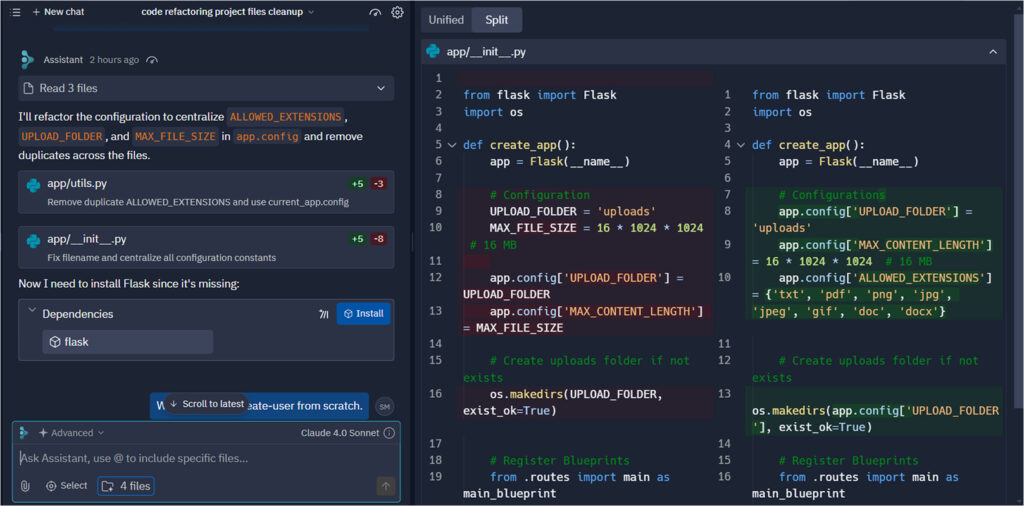Open the Advanced mode dropdown

pyautogui.click(x=71, y=433)
